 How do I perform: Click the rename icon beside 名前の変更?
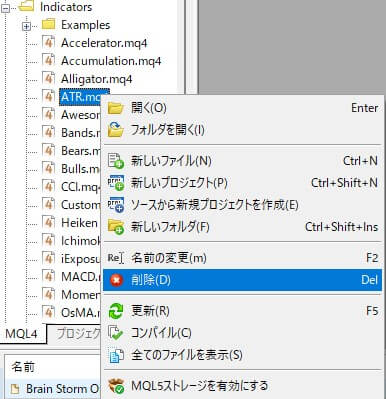[116, 258]
